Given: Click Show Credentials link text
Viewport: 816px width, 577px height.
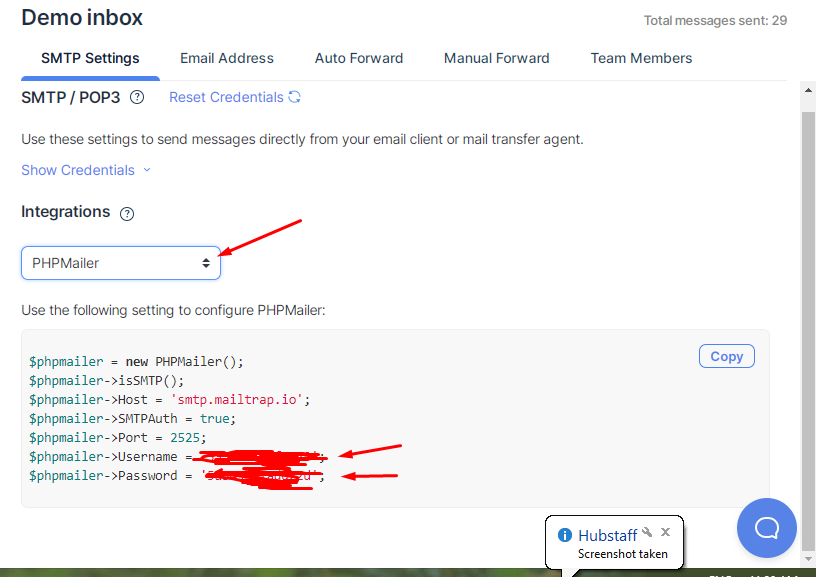Looking at the screenshot, I should point(77,170).
